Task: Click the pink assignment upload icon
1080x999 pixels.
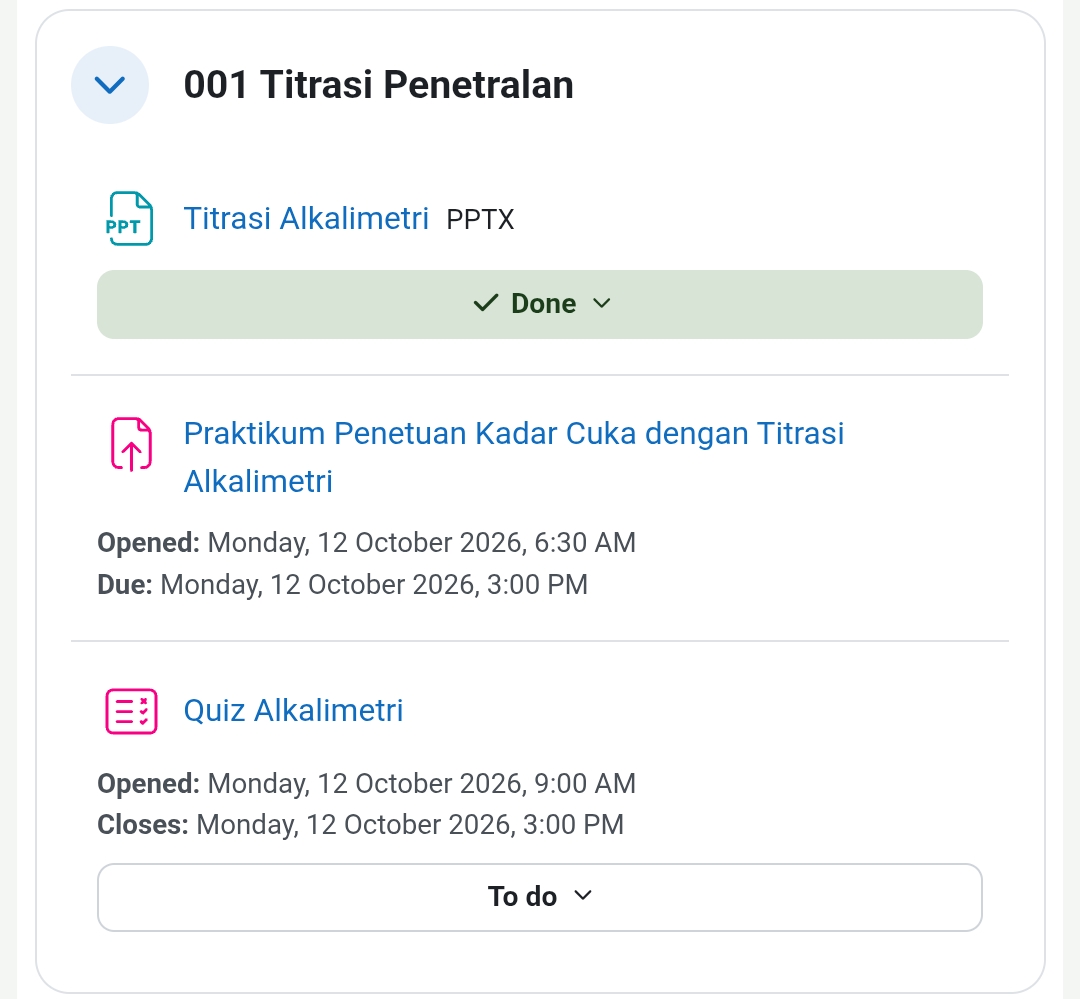Action: (131, 444)
